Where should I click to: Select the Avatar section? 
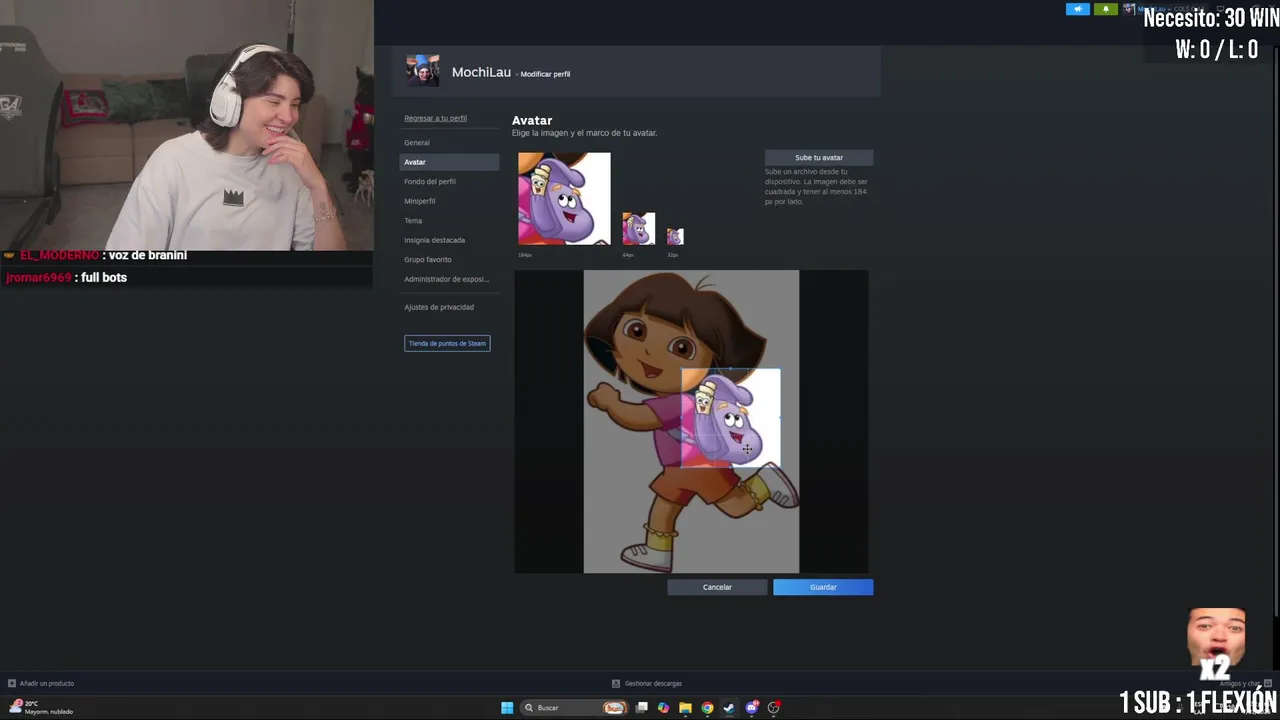449,162
